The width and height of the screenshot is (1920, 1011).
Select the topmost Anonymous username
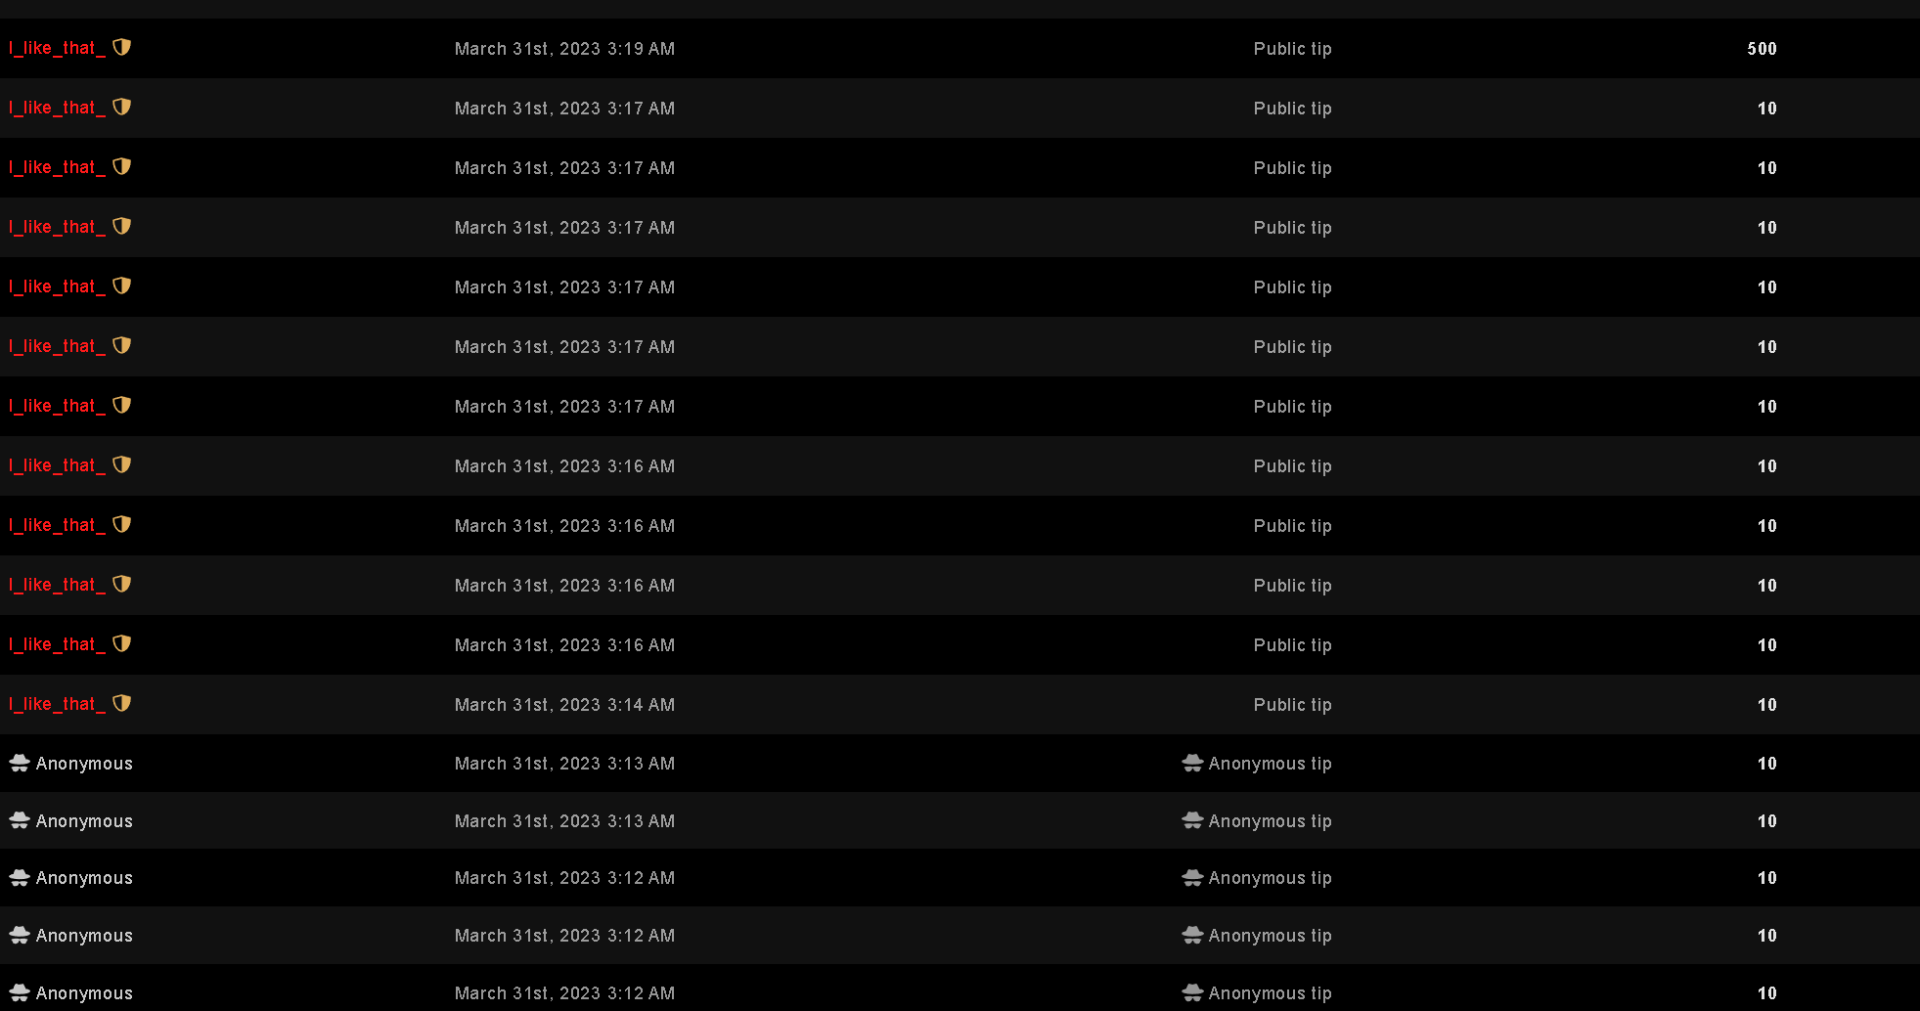(x=84, y=764)
